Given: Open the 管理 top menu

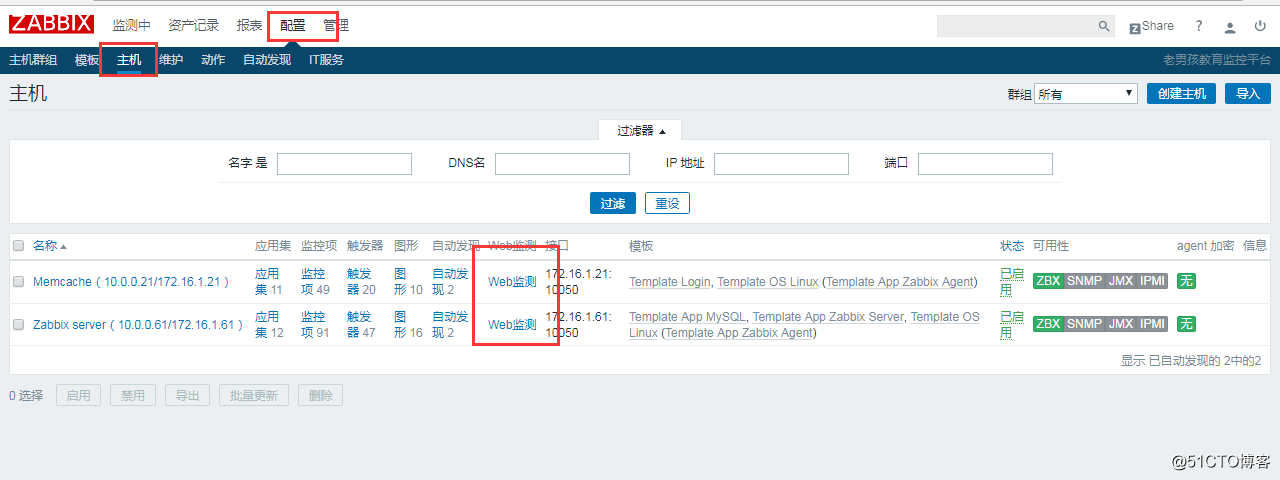Looking at the screenshot, I should pyautogui.click(x=336, y=26).
